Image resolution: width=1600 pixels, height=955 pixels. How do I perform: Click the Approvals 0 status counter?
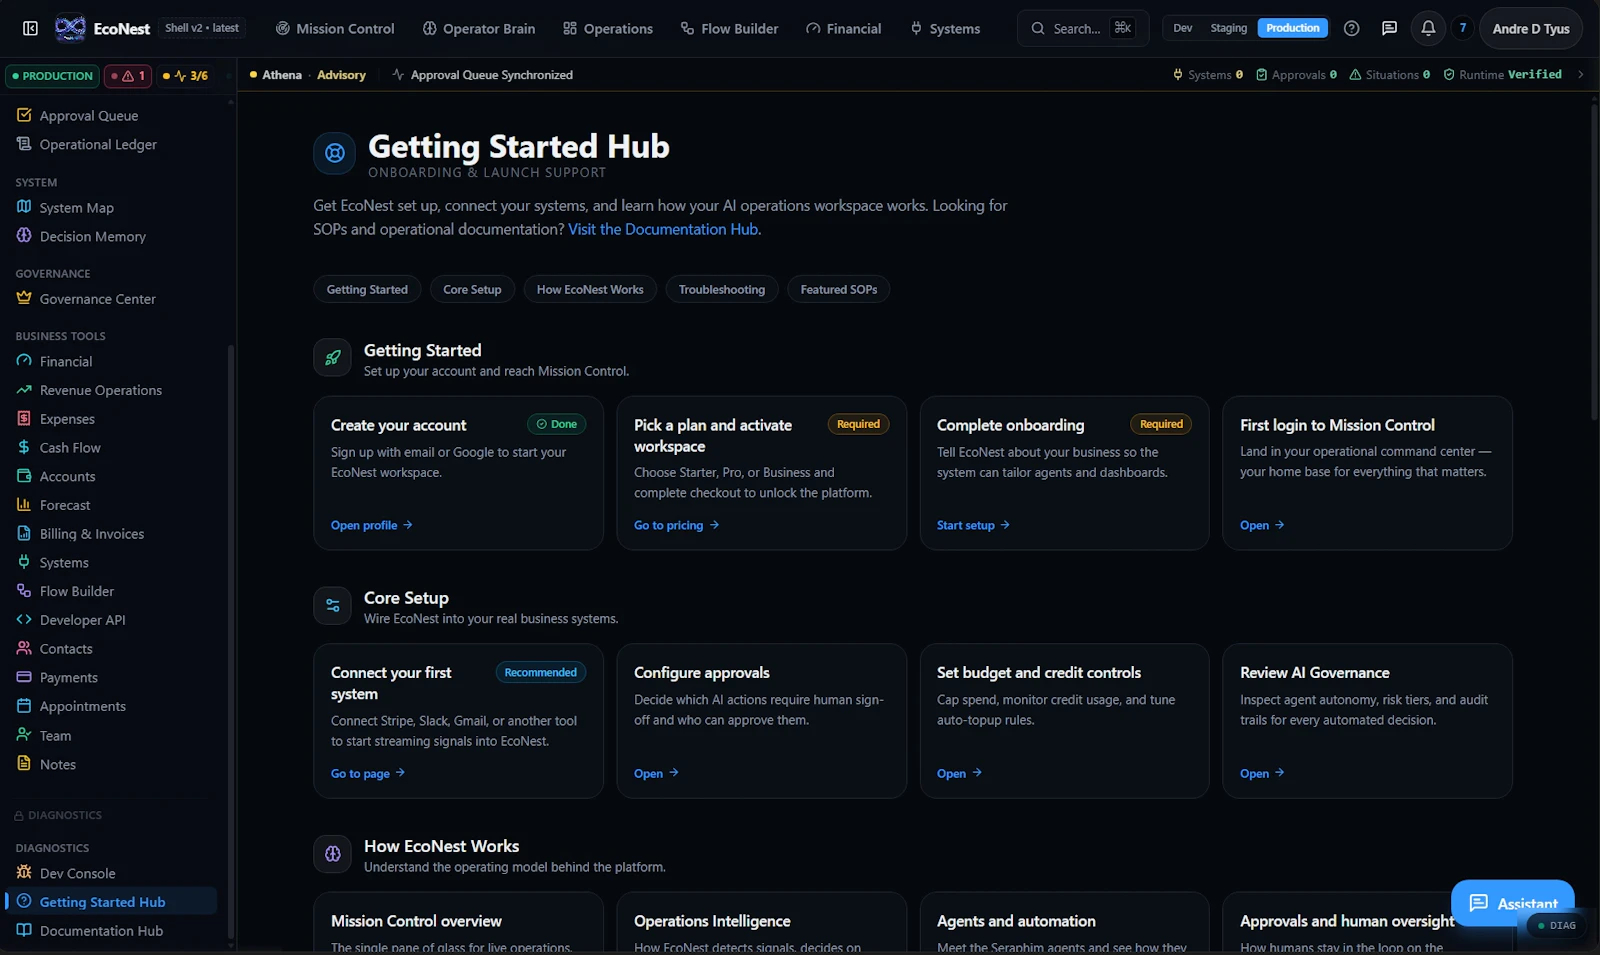coord(1296,75)
